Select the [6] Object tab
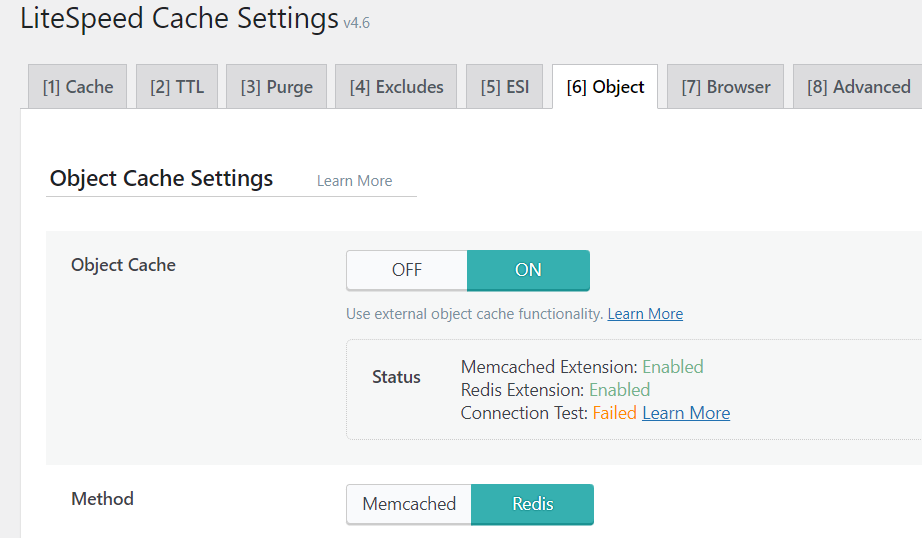The height and width of the screenshot is (538, 922). [605, 86]
